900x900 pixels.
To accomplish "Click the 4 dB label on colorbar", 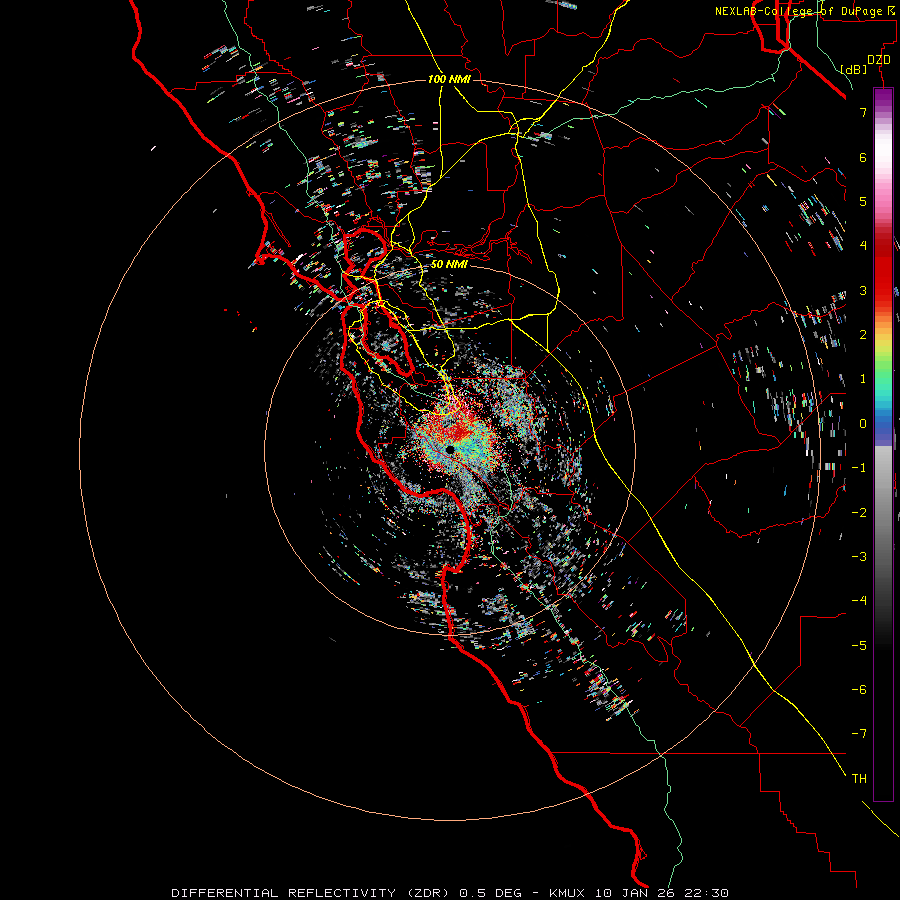I will point(863,246).
